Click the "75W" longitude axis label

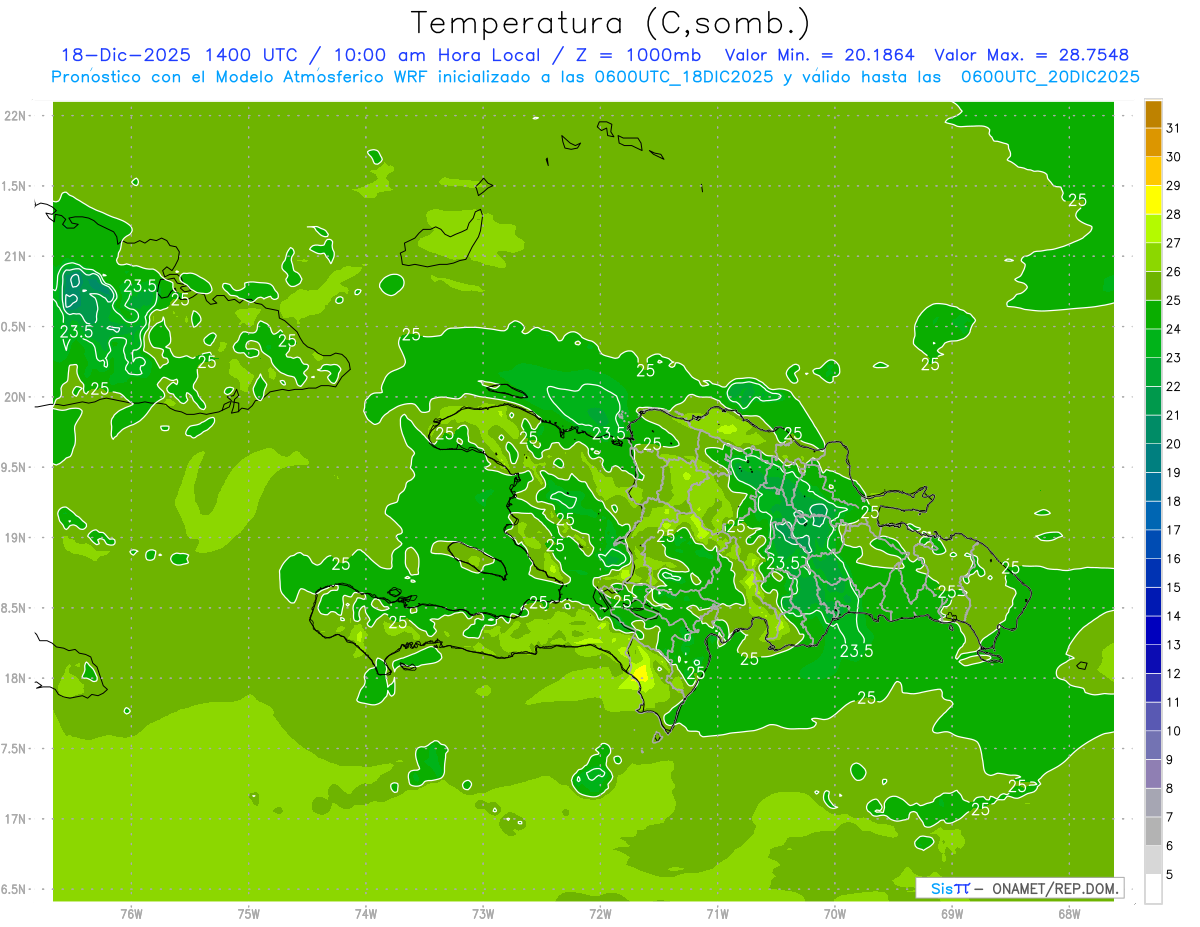click(x=249, y=913)
